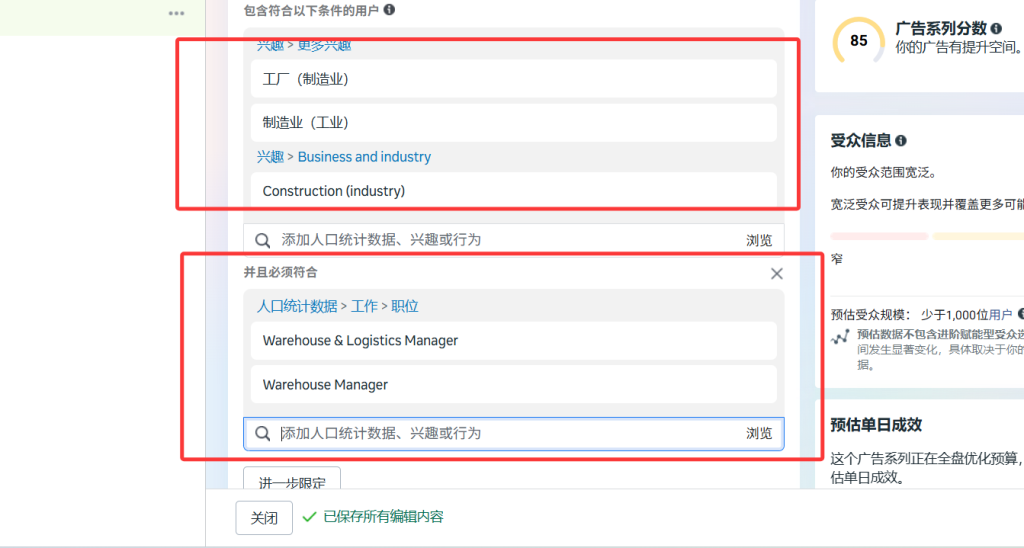This screenshot has height=548, width=1024.
Task: Open the three-dot more options menu
Action: (x=177, y=13)
